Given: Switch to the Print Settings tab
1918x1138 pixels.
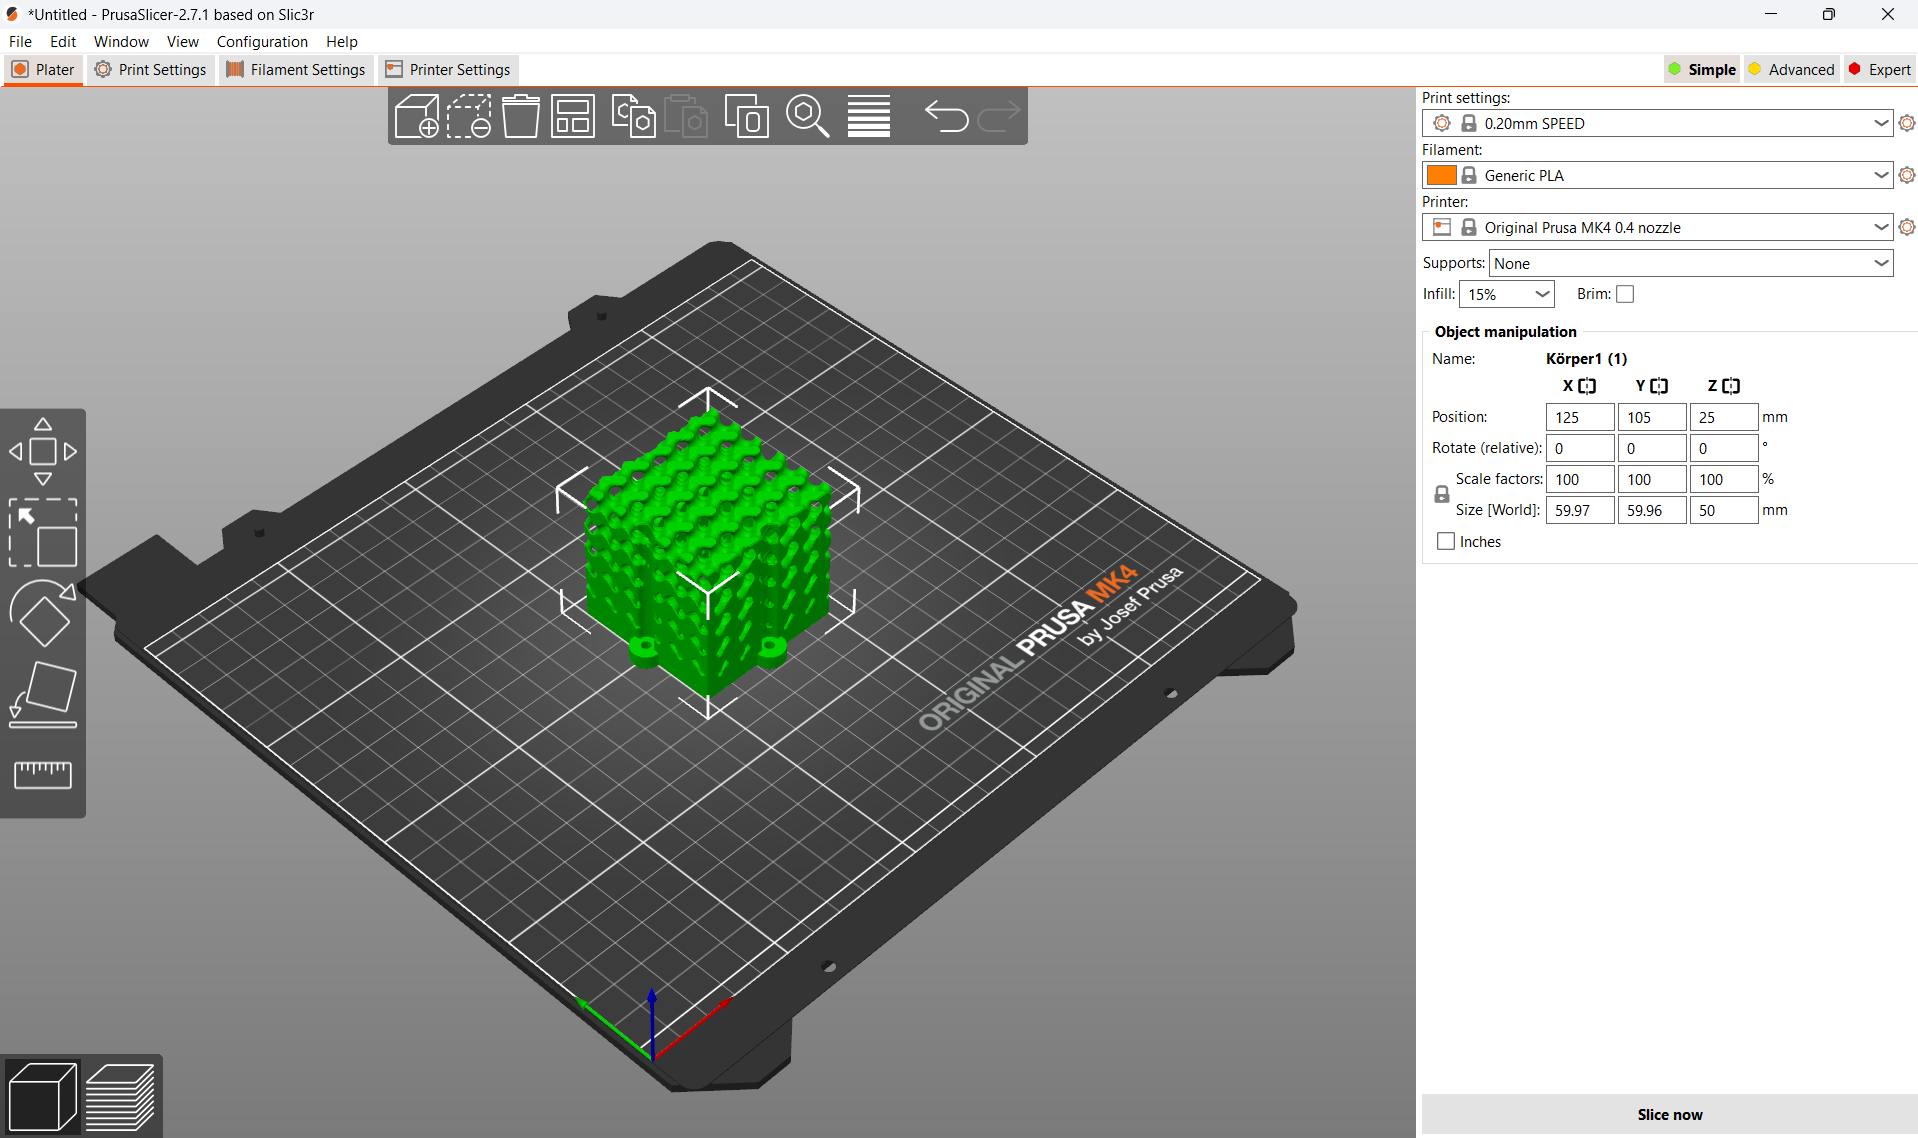Looking at the screenshot, I should tap(150, 69).
